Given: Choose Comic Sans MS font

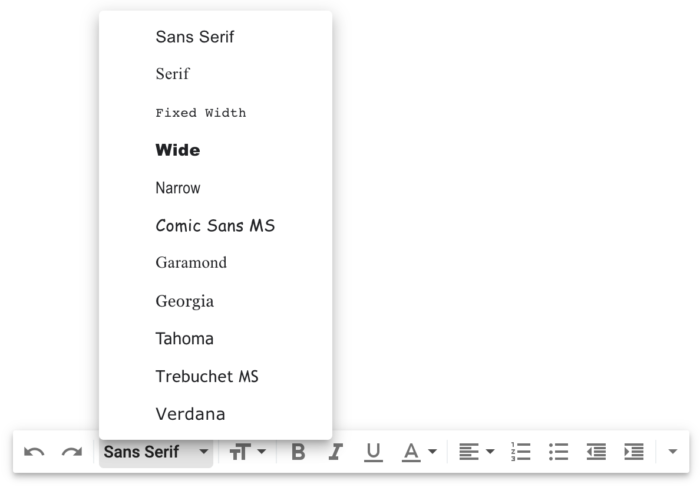Looking at the screenshot, I should 215,226.
